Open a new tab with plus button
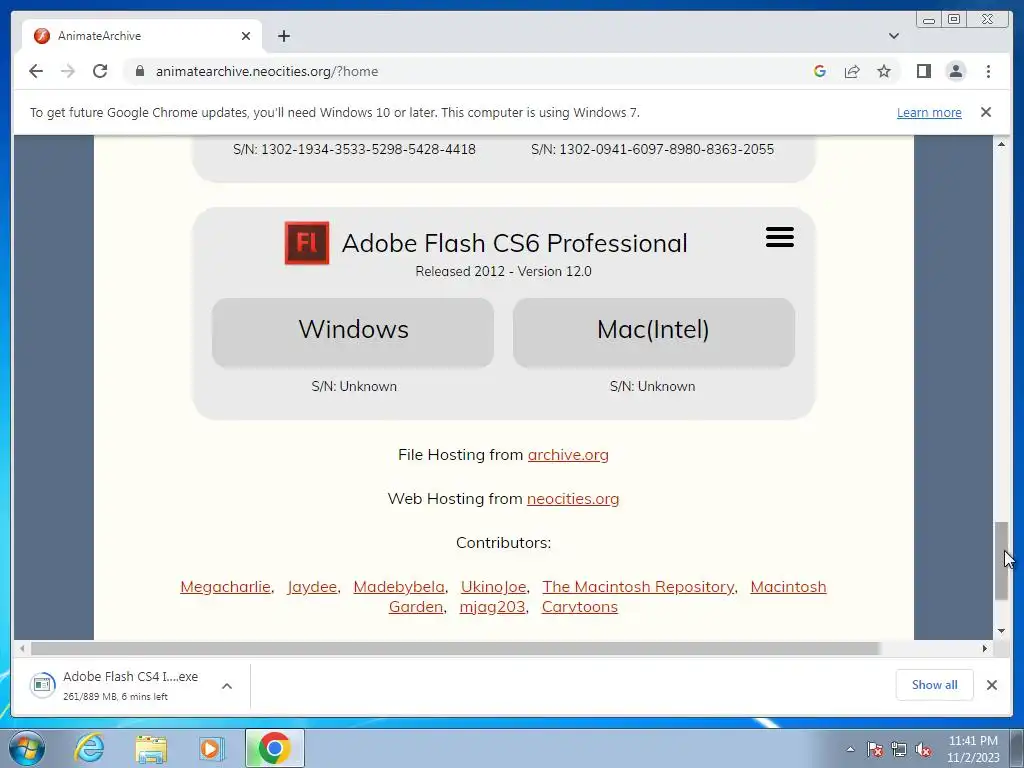Screen dimensions: 1024x768 coord(283,36)
